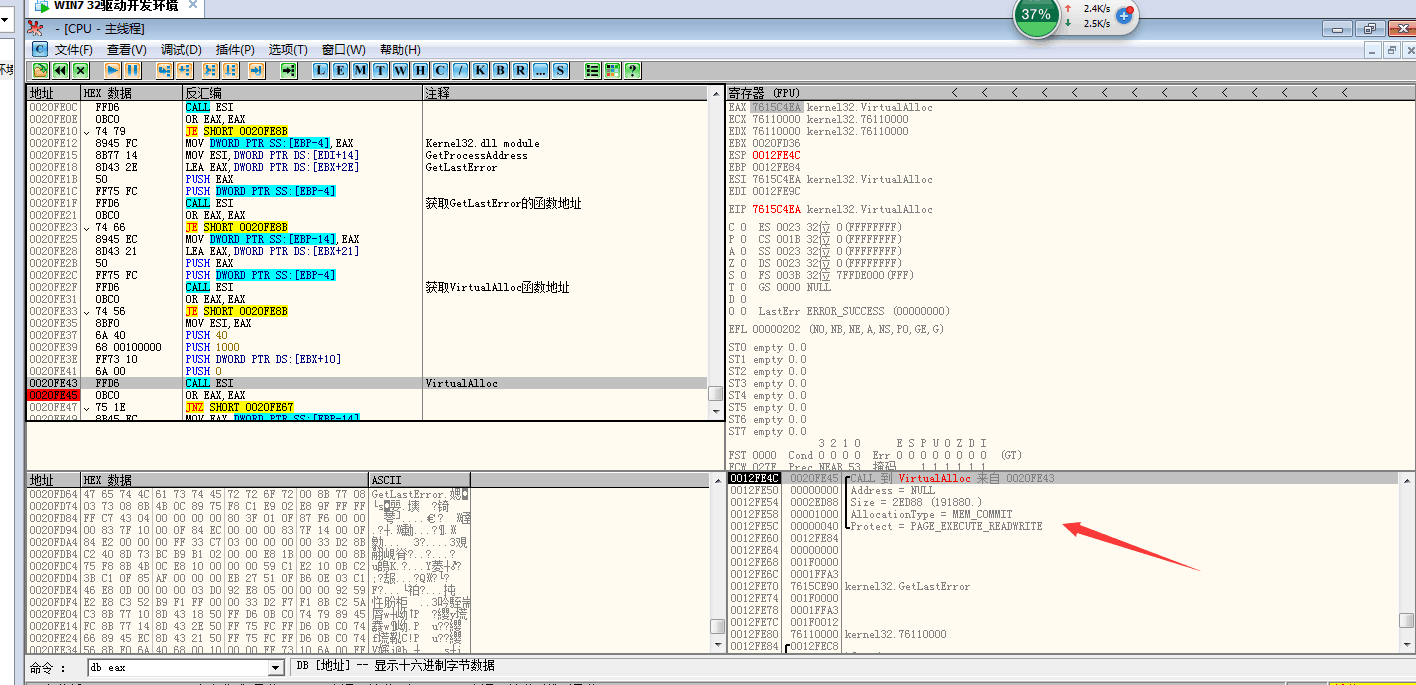This screenshot has height=685, width=1416.
Task: Click the ESP register value 0012FE4C
Action: tap(777, 155)
